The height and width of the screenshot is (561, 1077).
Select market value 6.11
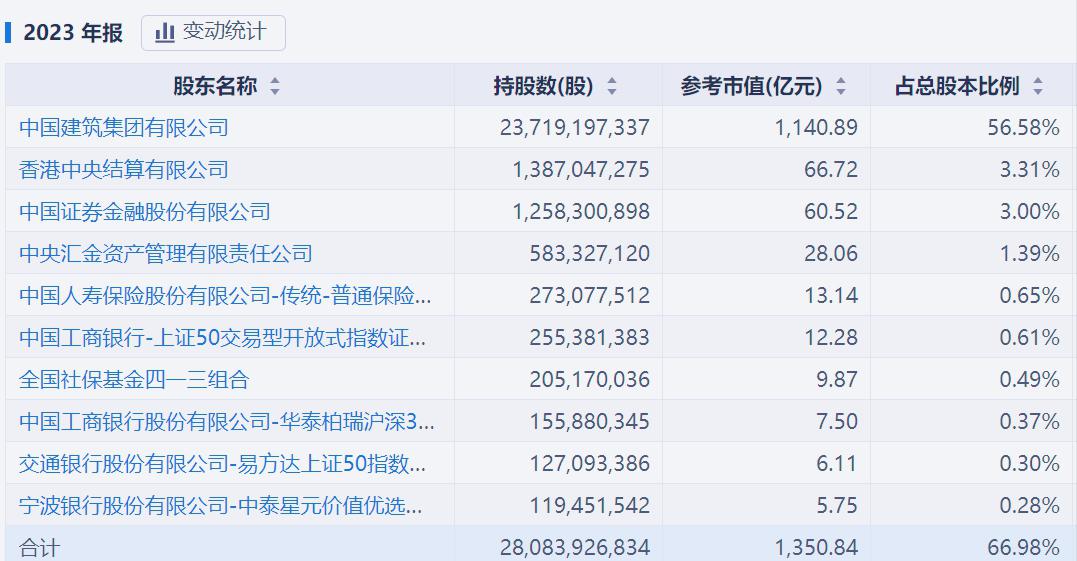click(837, 463)
